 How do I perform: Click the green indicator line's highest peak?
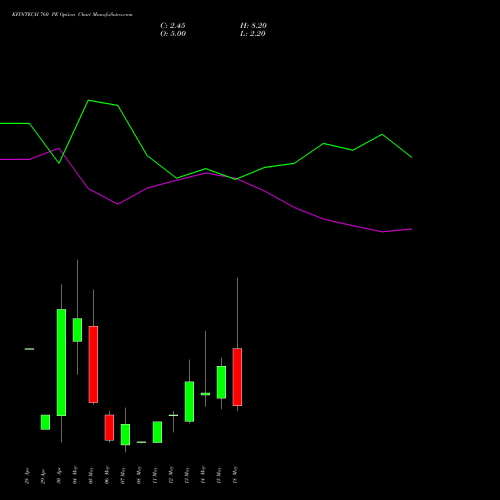(x=89, y=100)
